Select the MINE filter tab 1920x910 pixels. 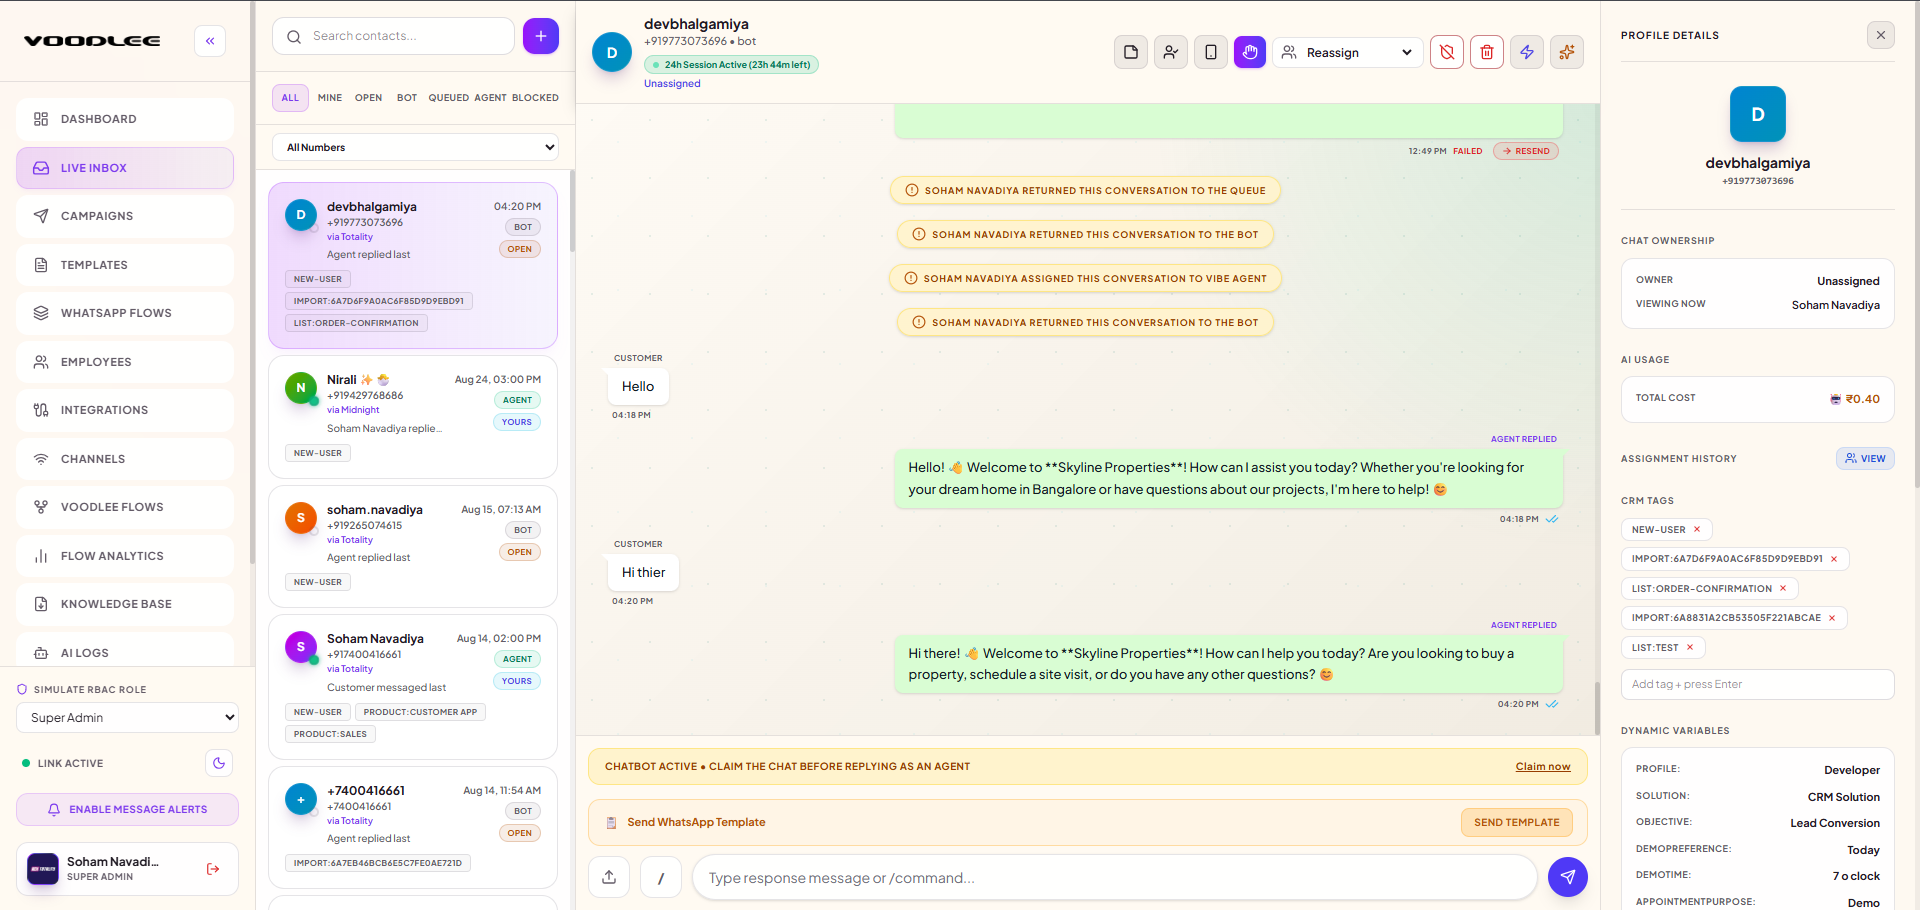(x=330, y=98)
